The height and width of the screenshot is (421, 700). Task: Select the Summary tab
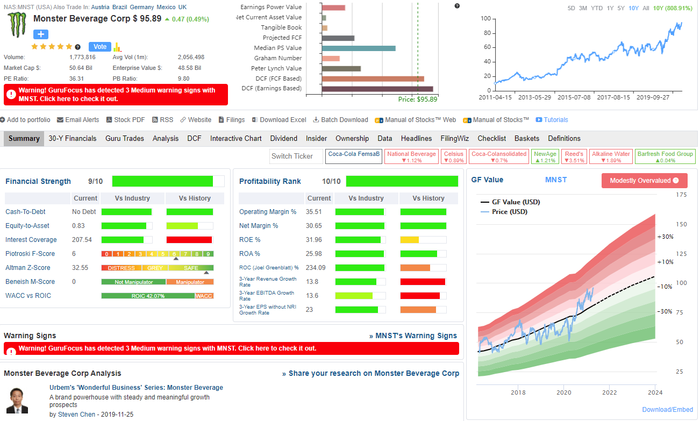coord(24,138)
